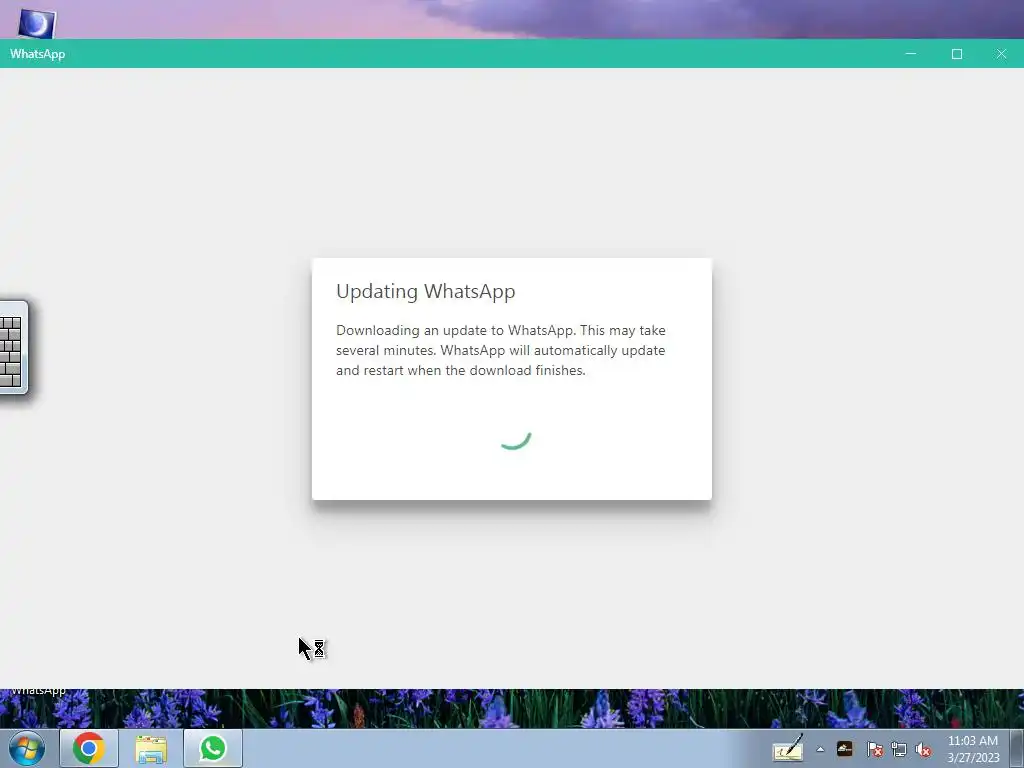Maximize the WhatsApp window
This screenshot has width=1024, height=768.
coord(957,54)
